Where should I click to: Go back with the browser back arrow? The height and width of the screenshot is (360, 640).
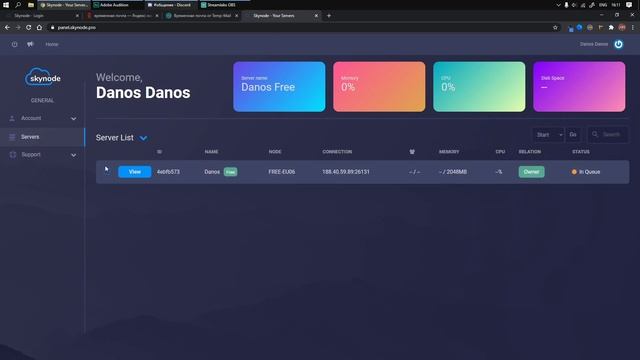(7, 27)
